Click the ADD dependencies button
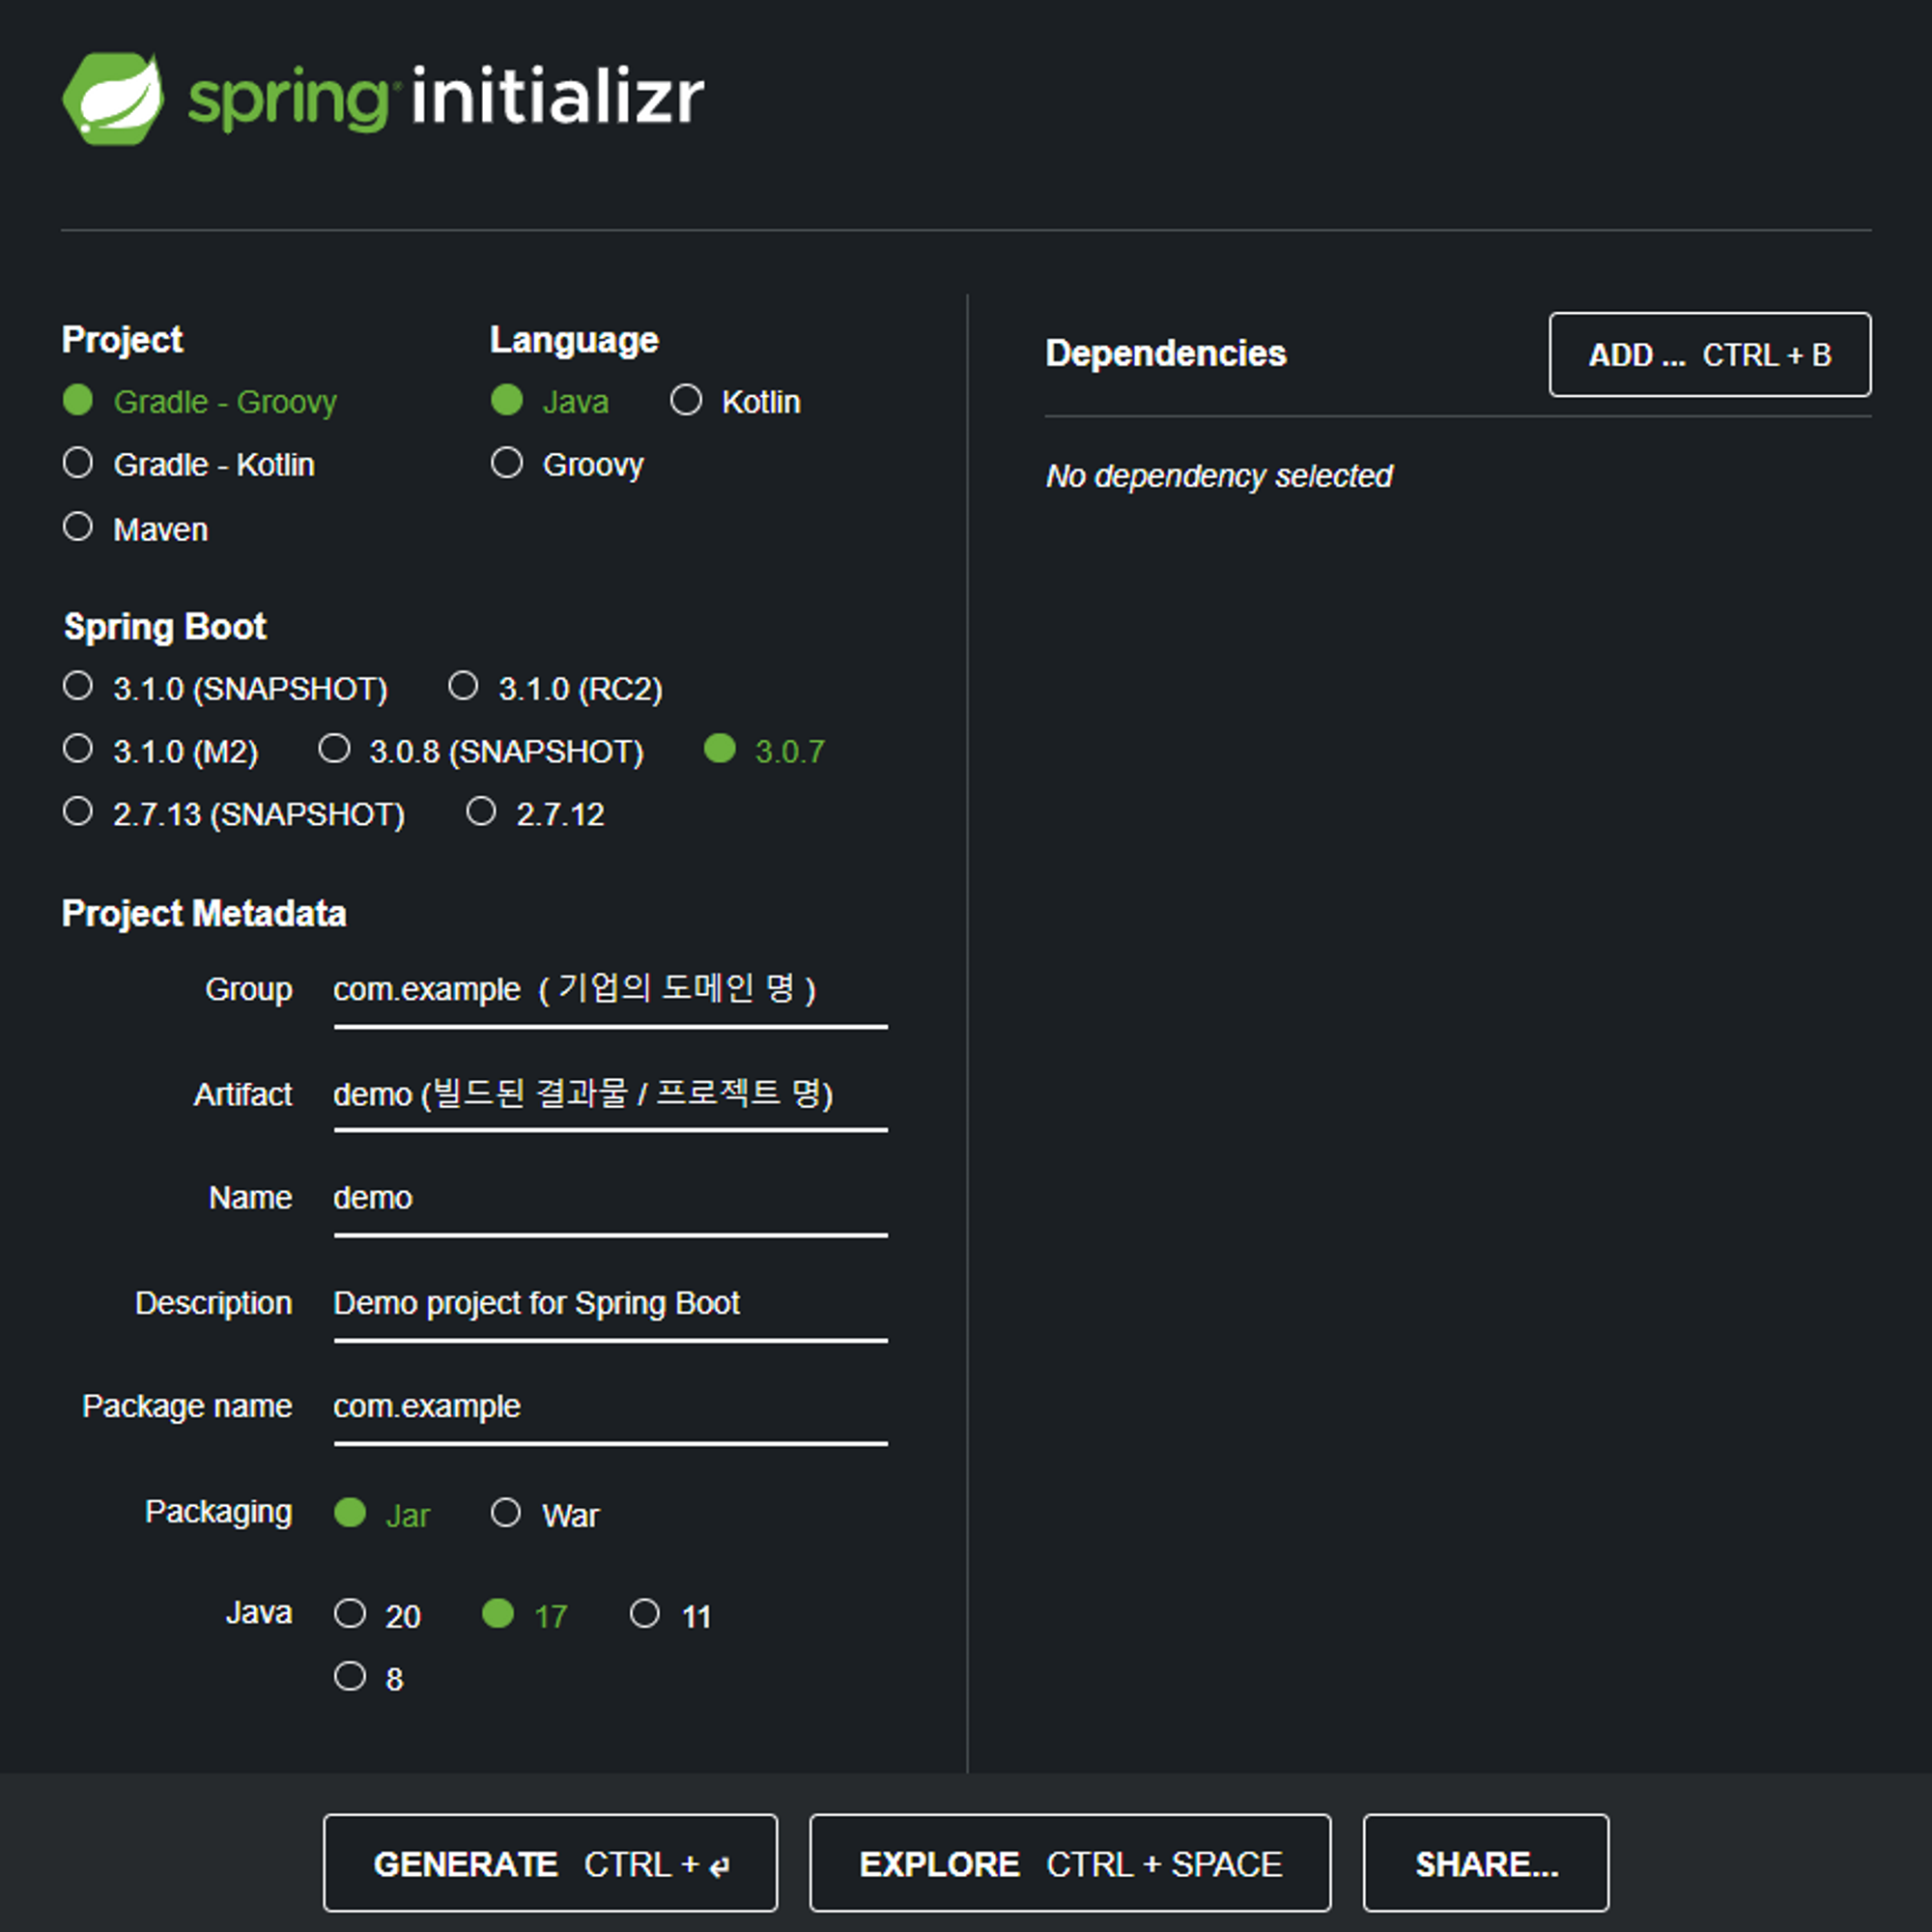Image resolution: width=1932 pixels, height=1932 pixels. pos(1709,355)
